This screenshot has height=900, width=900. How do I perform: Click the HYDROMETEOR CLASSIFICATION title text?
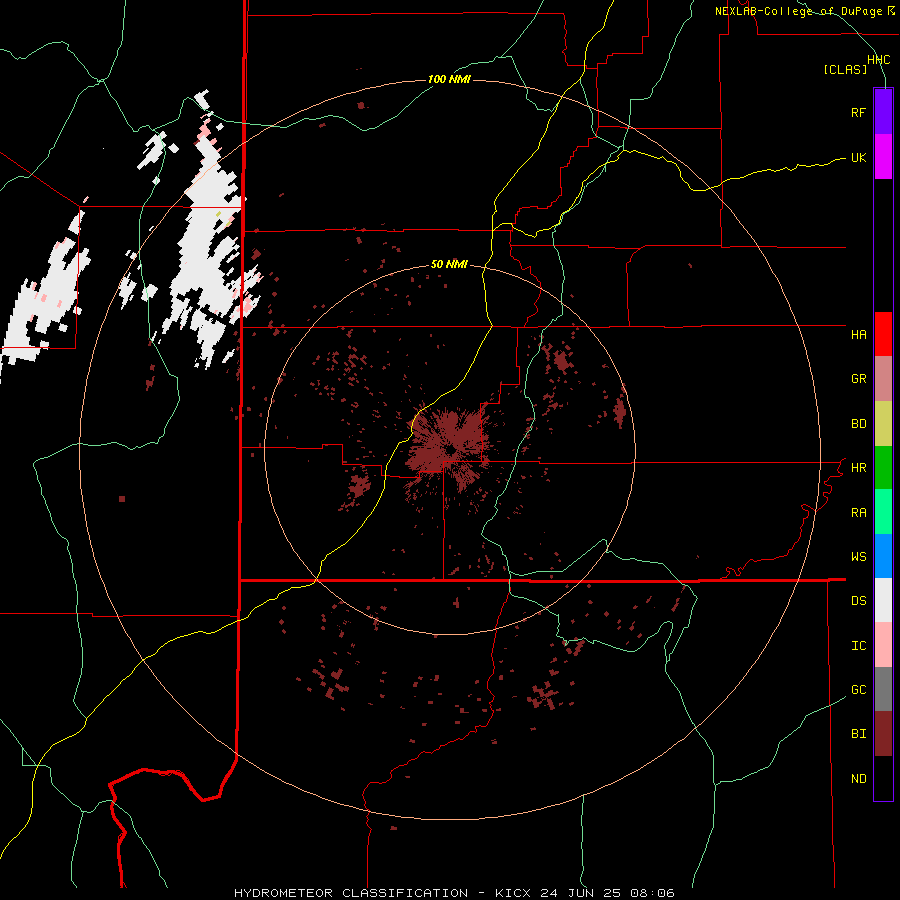351,893
